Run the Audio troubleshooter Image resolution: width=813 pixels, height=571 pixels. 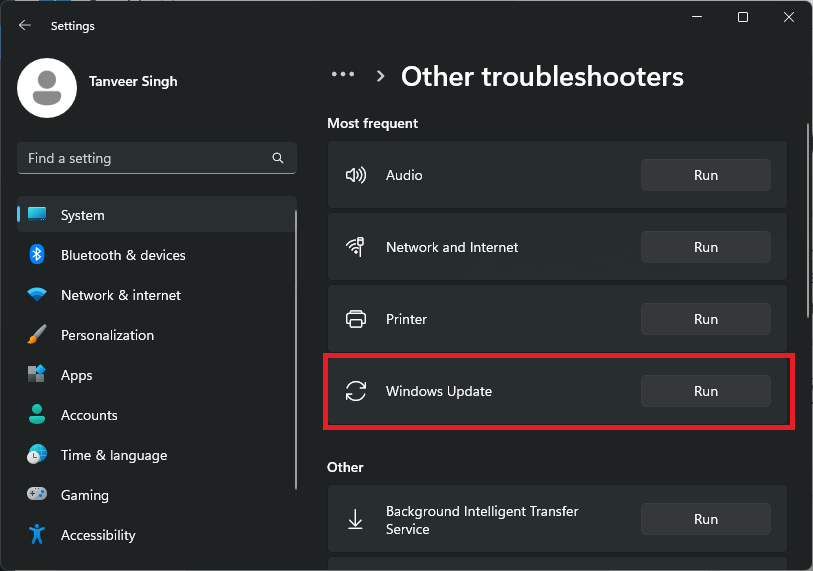(706, 175)
